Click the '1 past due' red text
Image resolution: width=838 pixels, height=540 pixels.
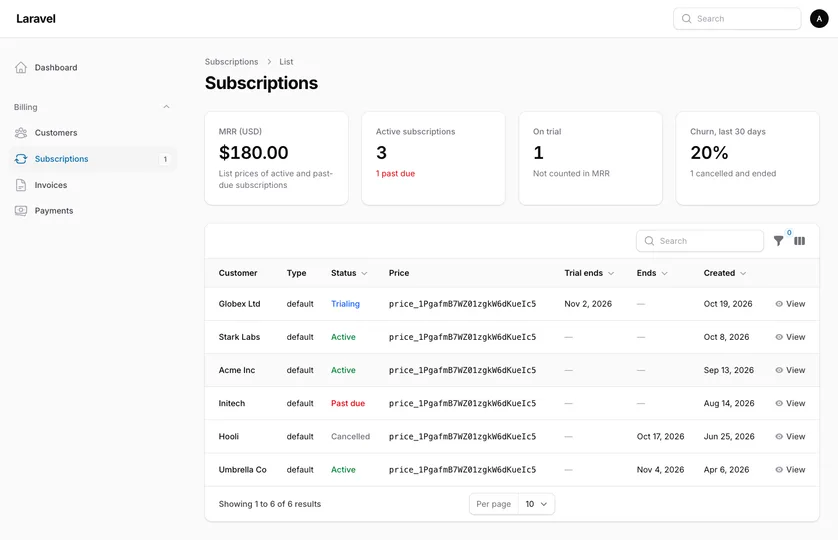coord(395,174)
